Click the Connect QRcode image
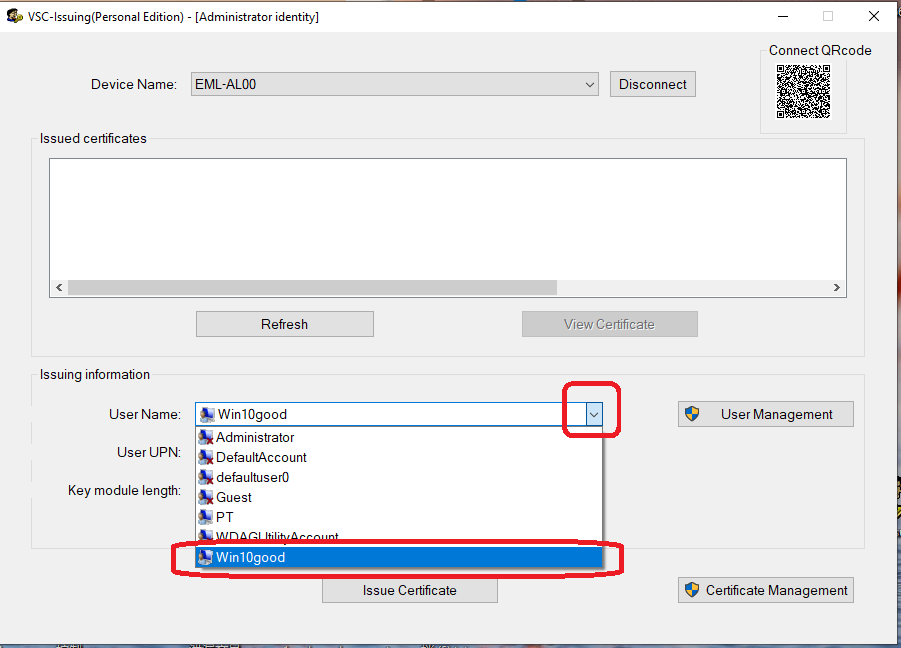 point(803,92)
